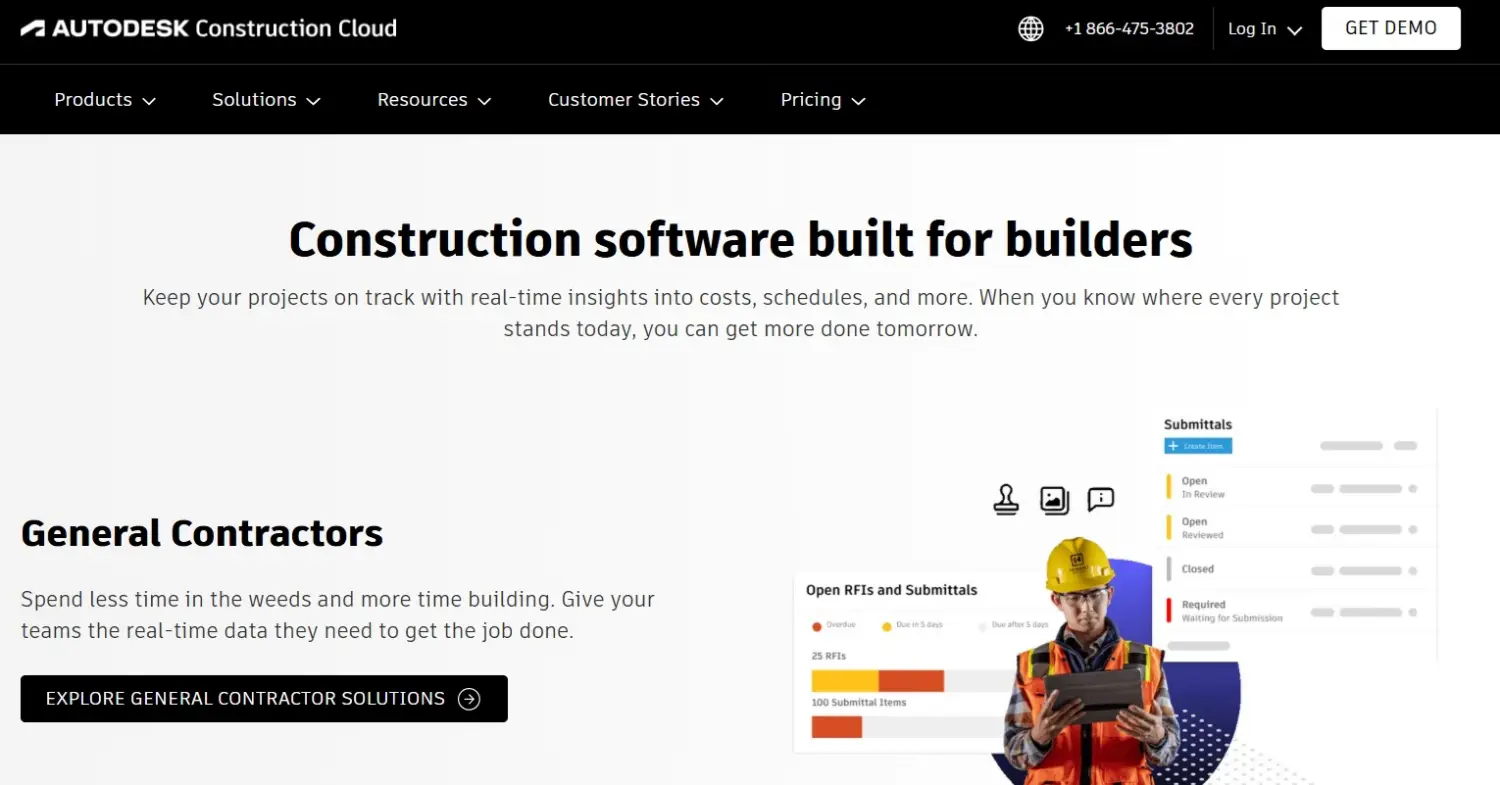
Task: Click the Due after 5 days legend
Action: coord(1013,626)
